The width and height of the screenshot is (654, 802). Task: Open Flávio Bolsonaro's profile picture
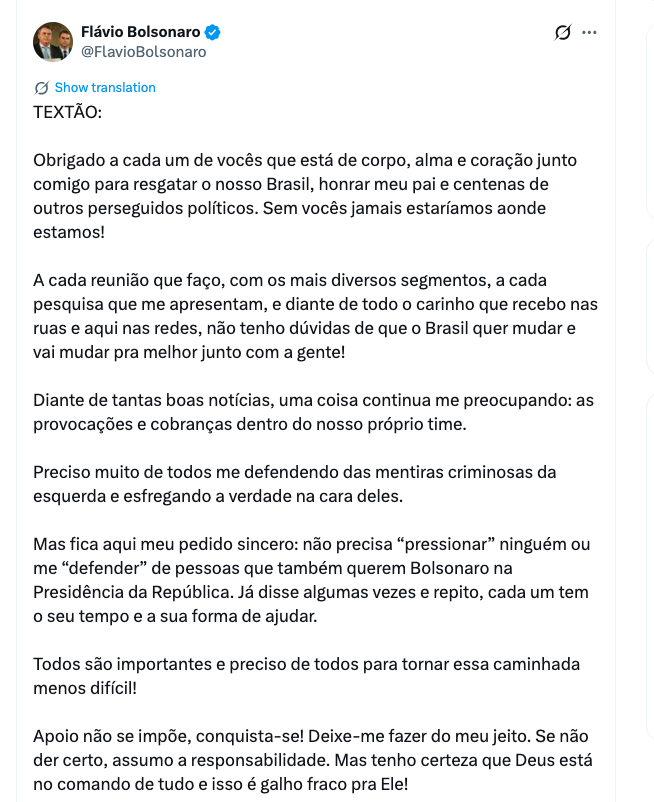coord(53,42)
